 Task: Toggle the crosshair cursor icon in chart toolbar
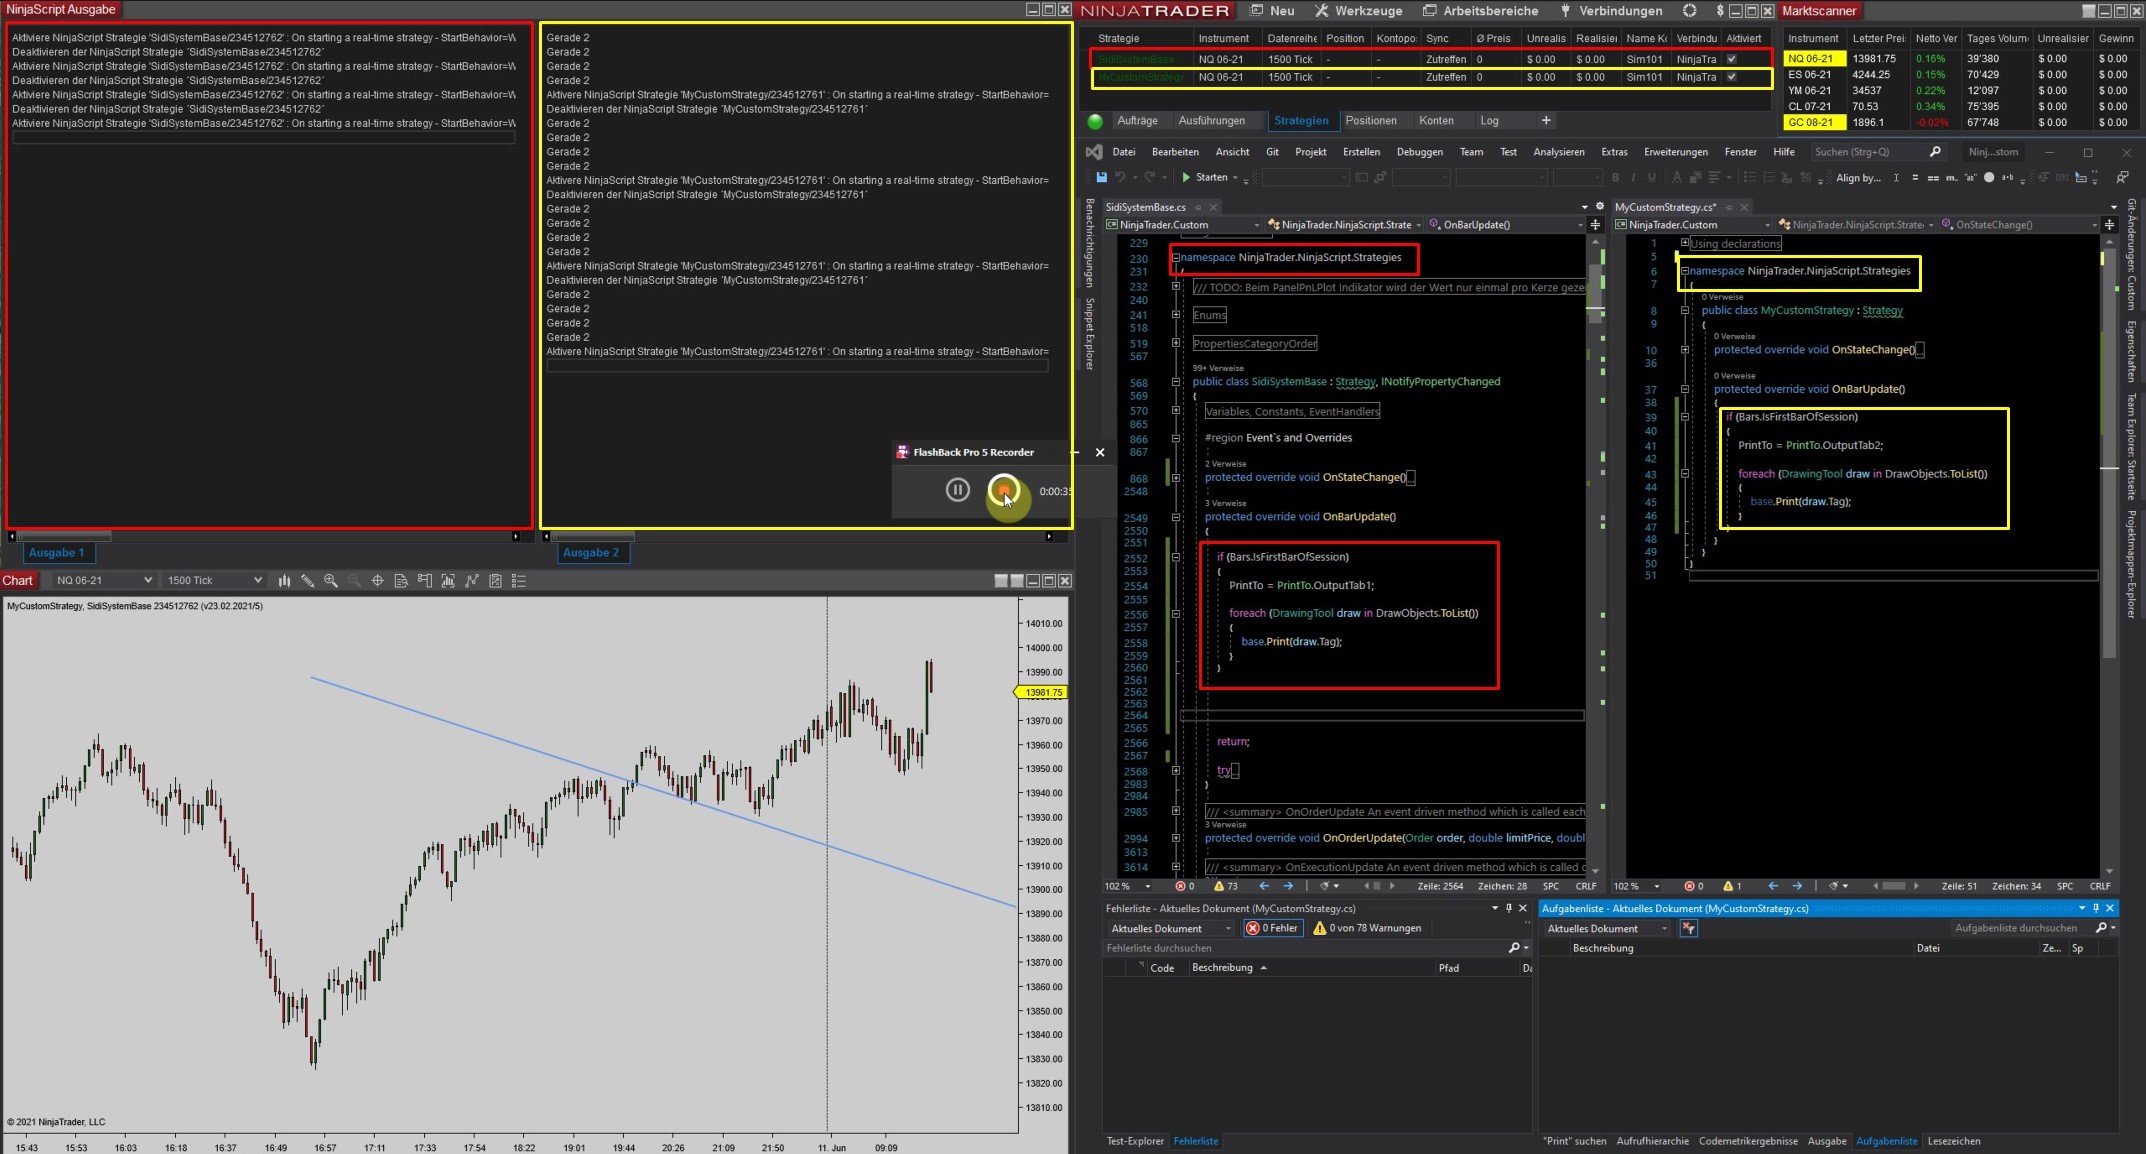pos(377,581)
